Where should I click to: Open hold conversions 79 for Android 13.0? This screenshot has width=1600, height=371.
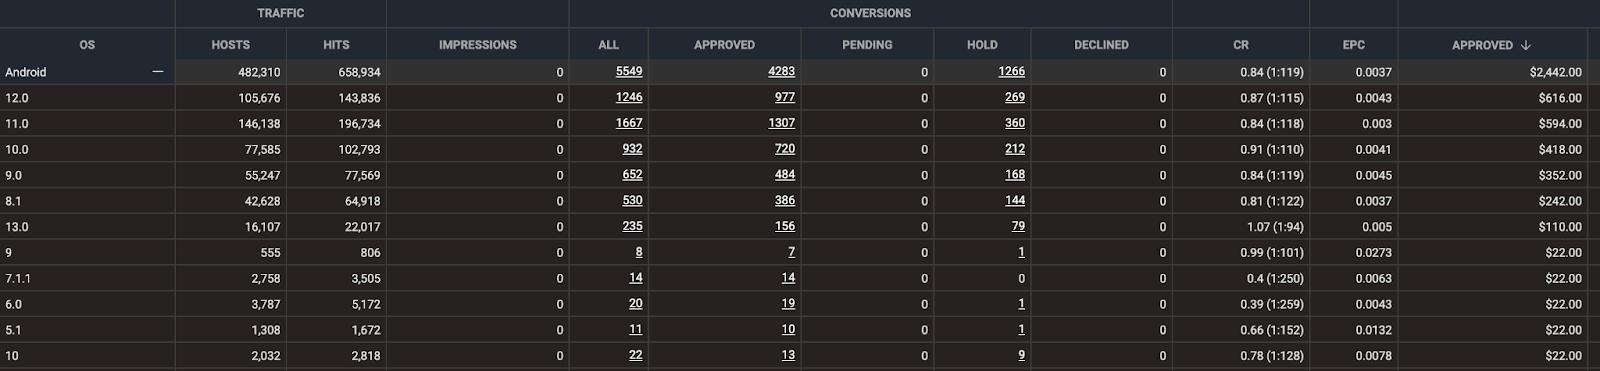pos(1018,226)
